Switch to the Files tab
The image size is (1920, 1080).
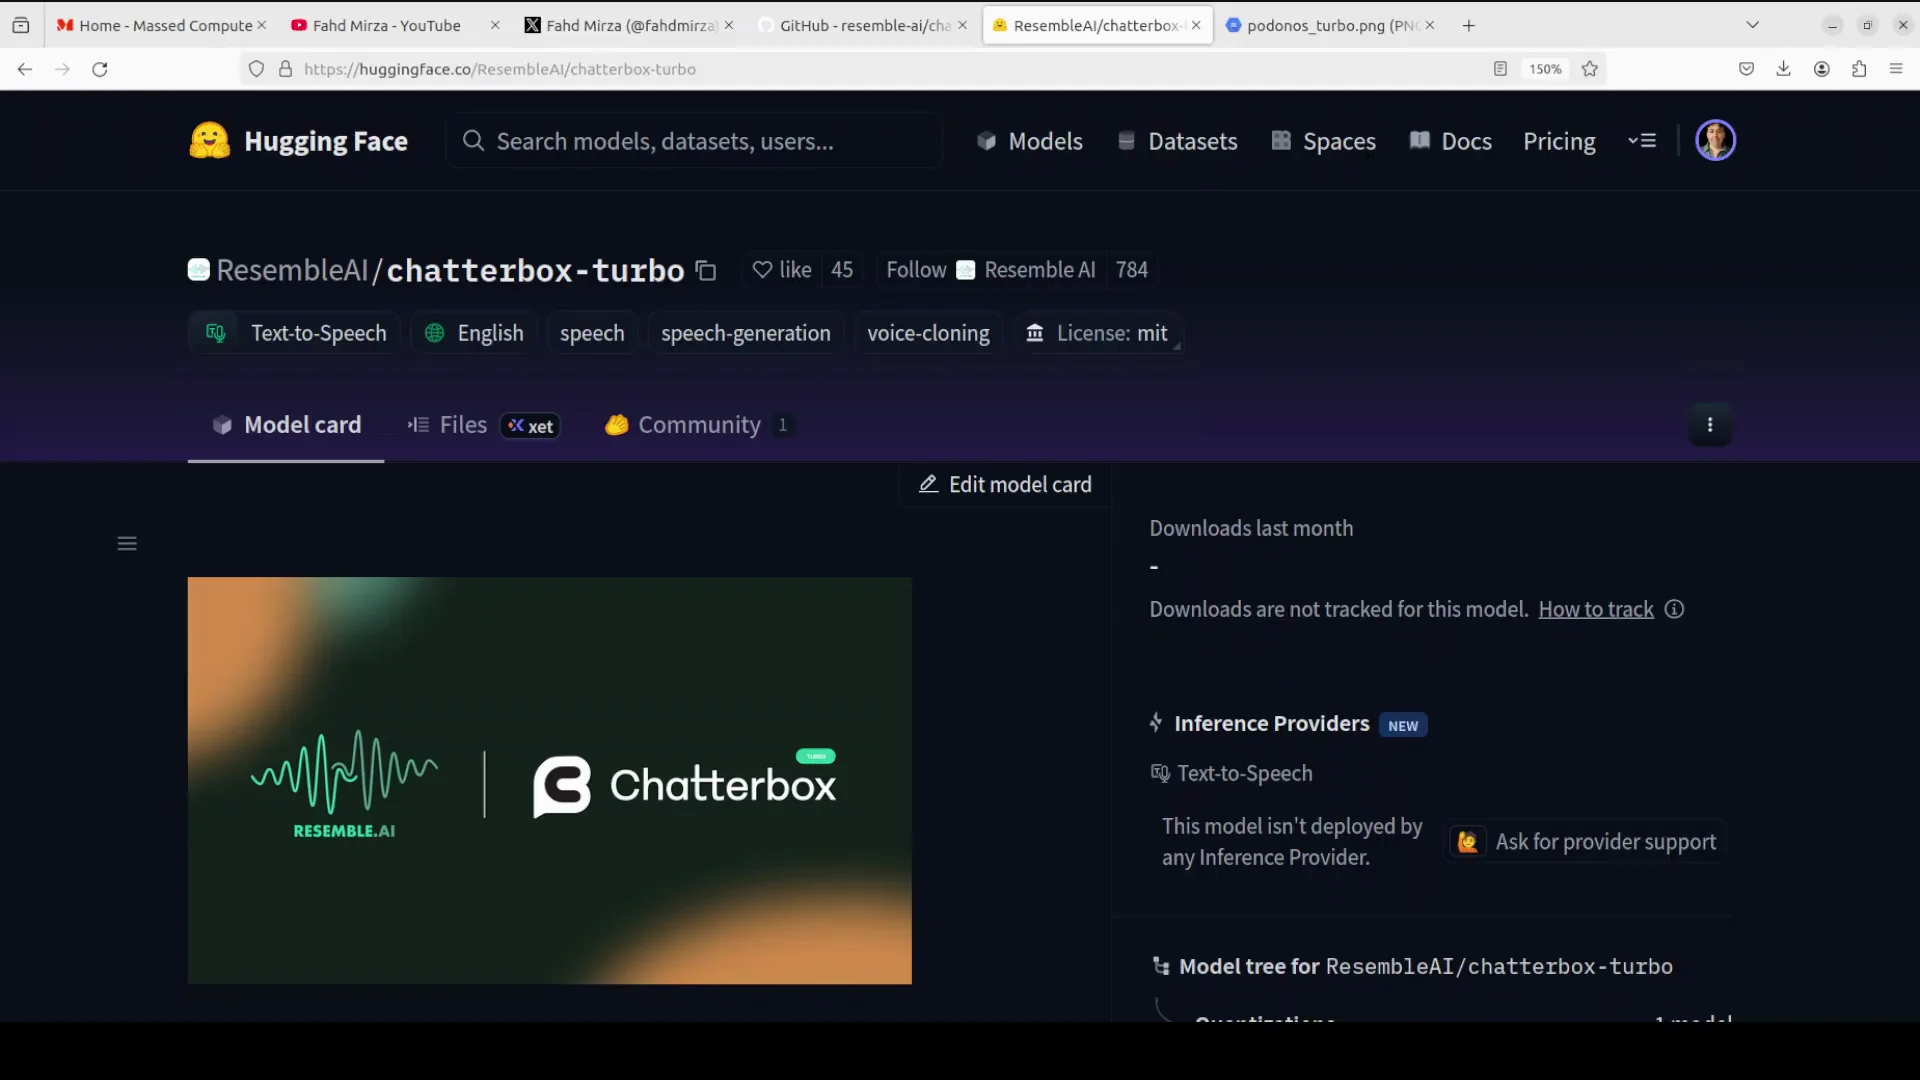click(x=461, y=425)
